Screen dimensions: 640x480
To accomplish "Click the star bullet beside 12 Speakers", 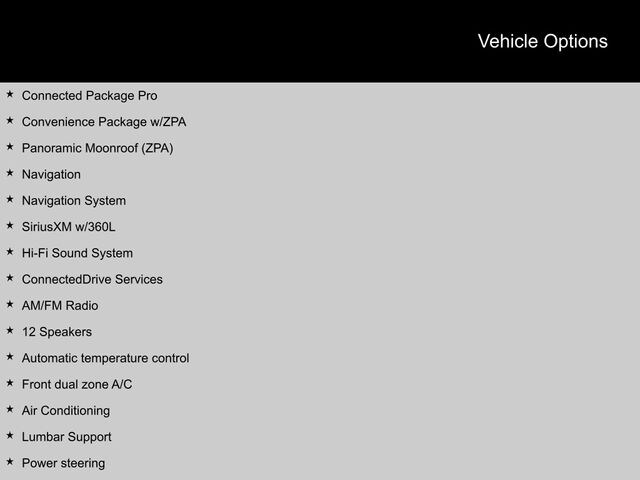I will tap(9, 331).
